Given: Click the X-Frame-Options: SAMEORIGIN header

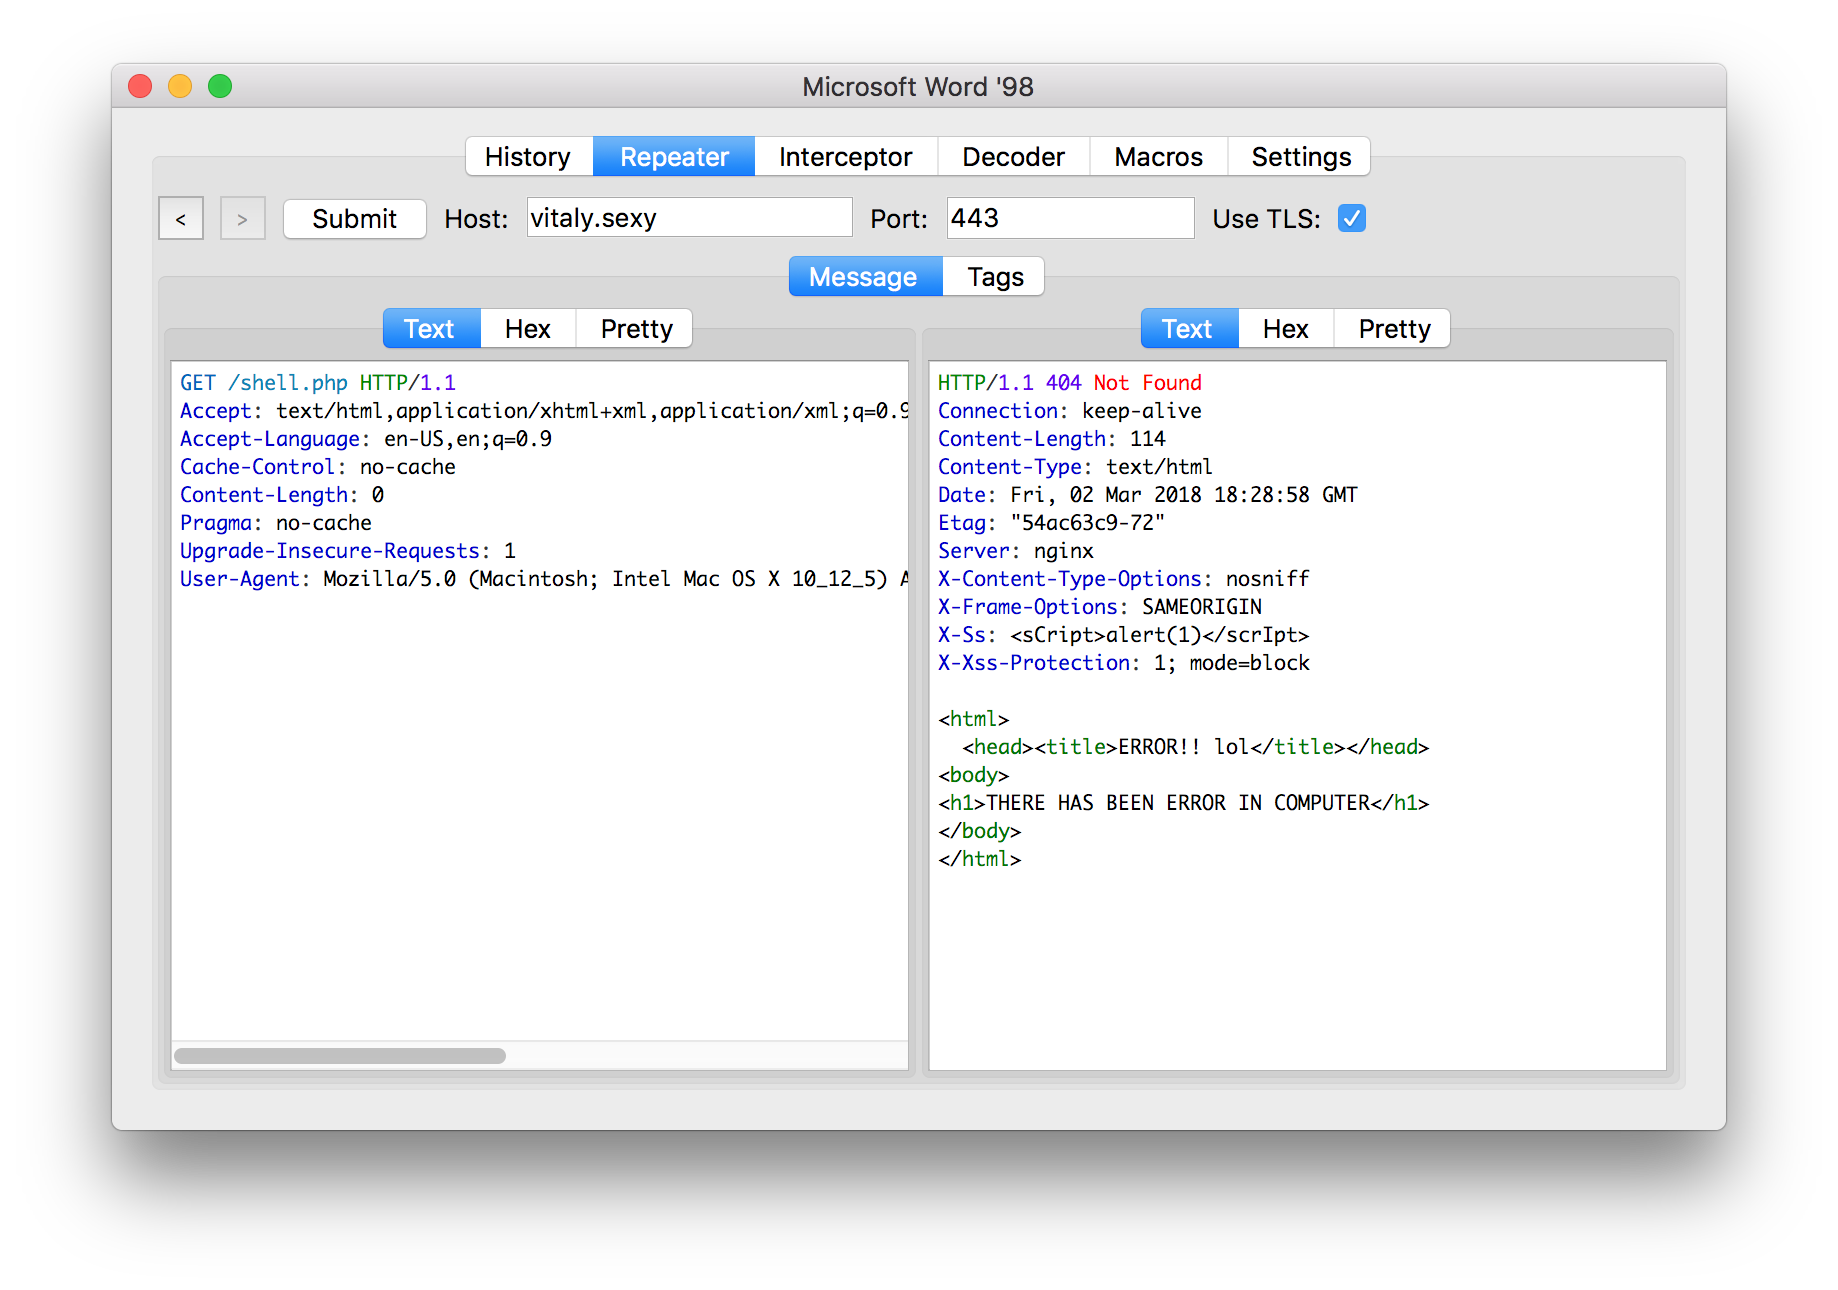Looking at the screenshot, I should (1100, 607).
